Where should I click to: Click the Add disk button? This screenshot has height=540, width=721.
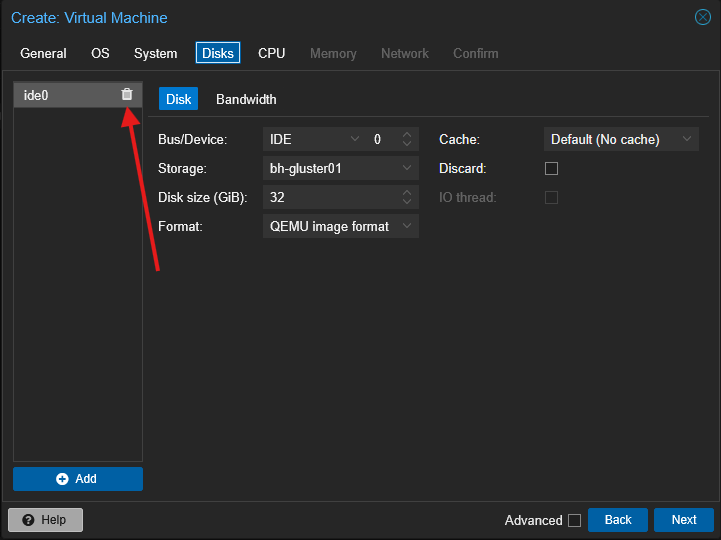(78, 479)
